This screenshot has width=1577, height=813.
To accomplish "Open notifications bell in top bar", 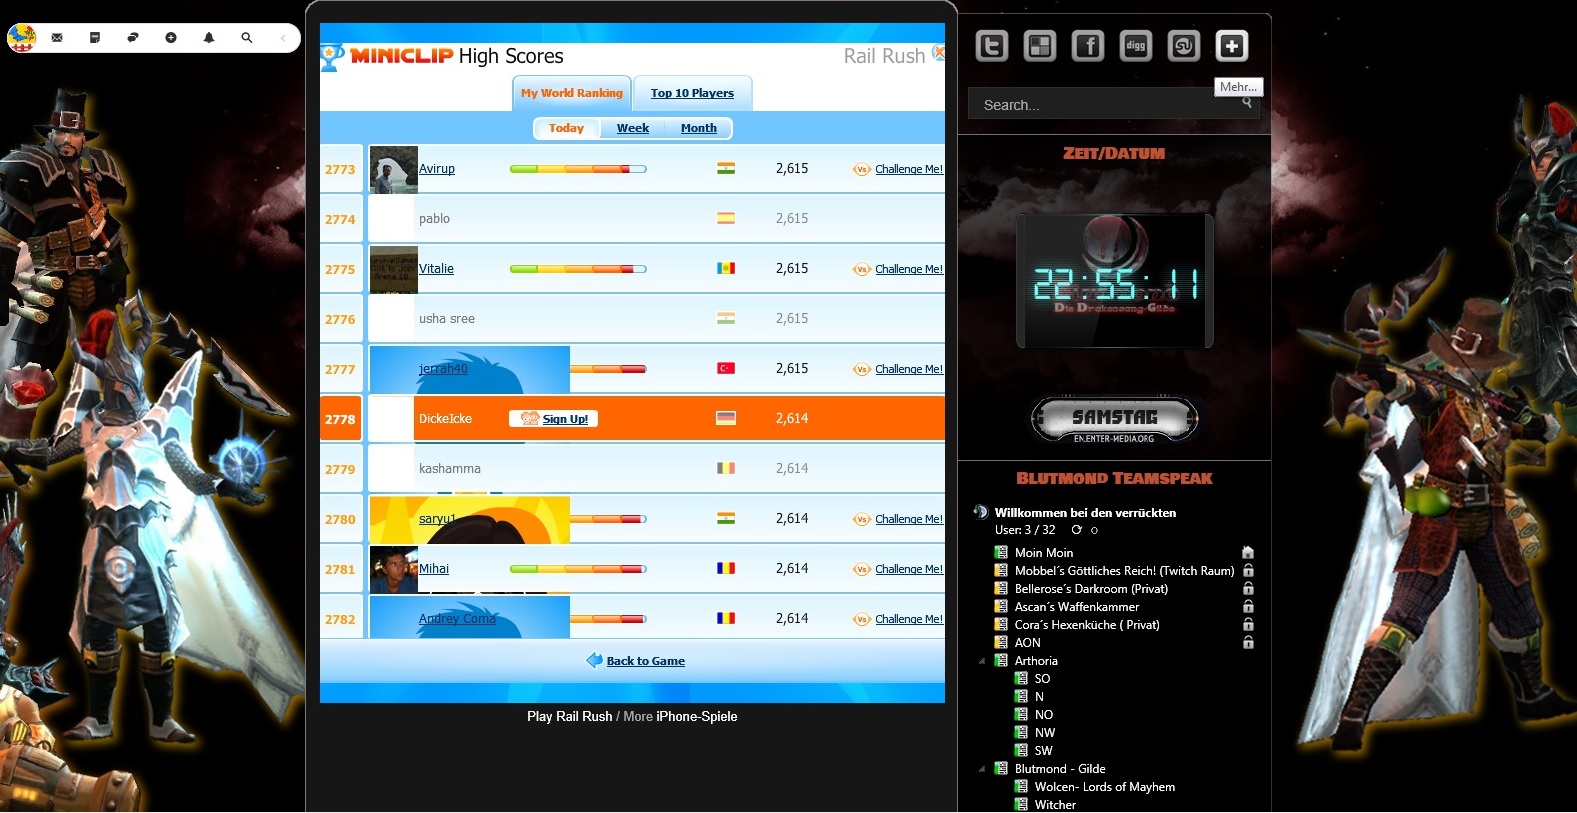I will (x=209, y=38).
